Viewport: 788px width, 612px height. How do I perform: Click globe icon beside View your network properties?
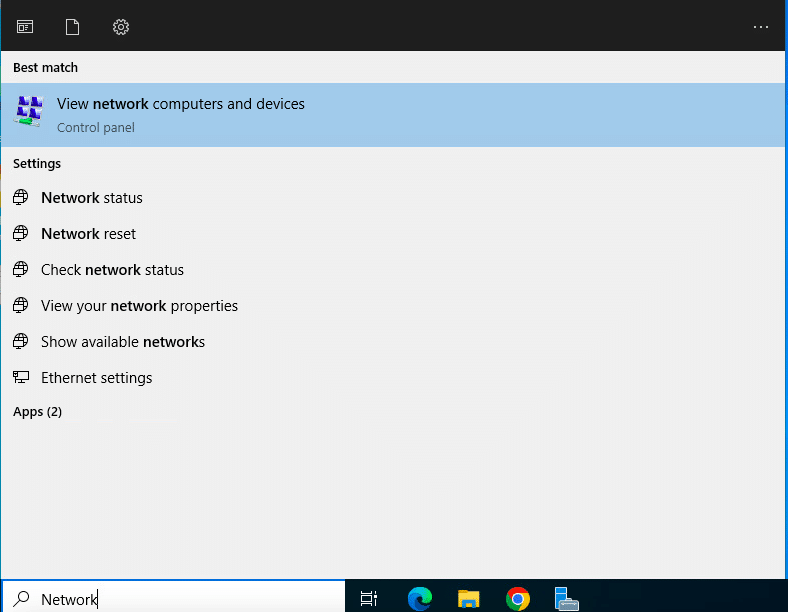[x=21, y=305]
